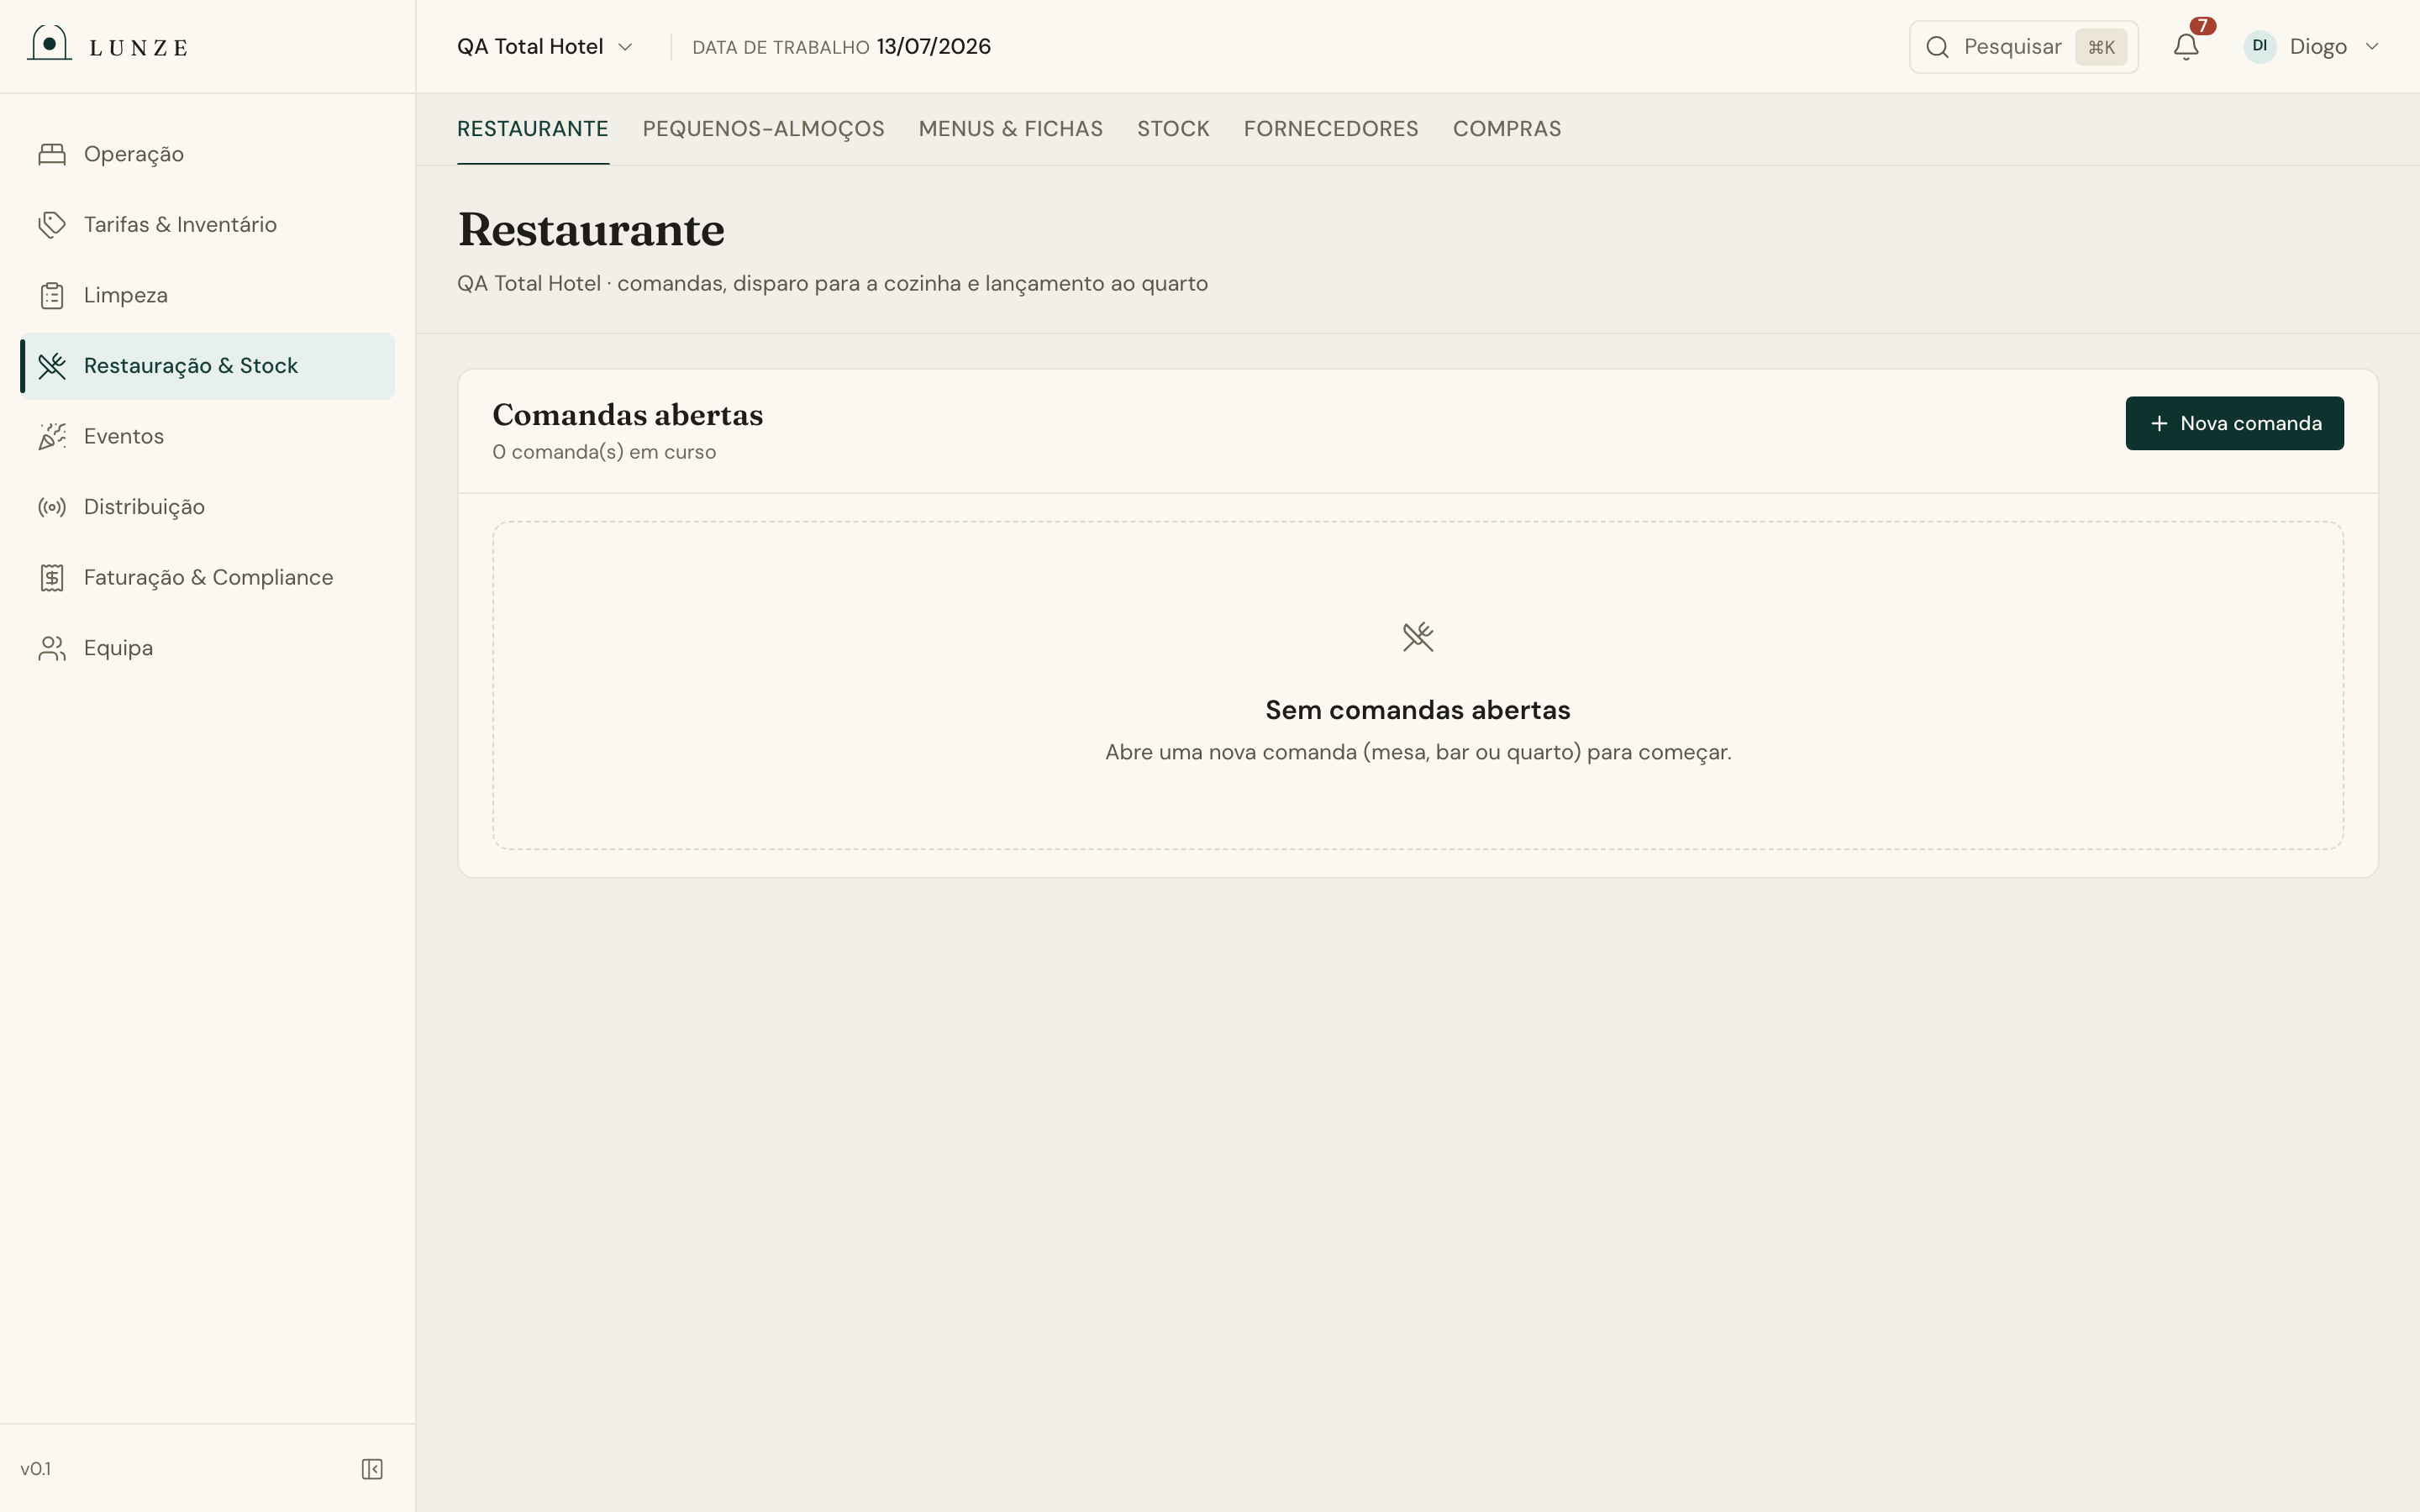Create a Nova comanda
2420x1512 pixels.
click(2234, 423)
